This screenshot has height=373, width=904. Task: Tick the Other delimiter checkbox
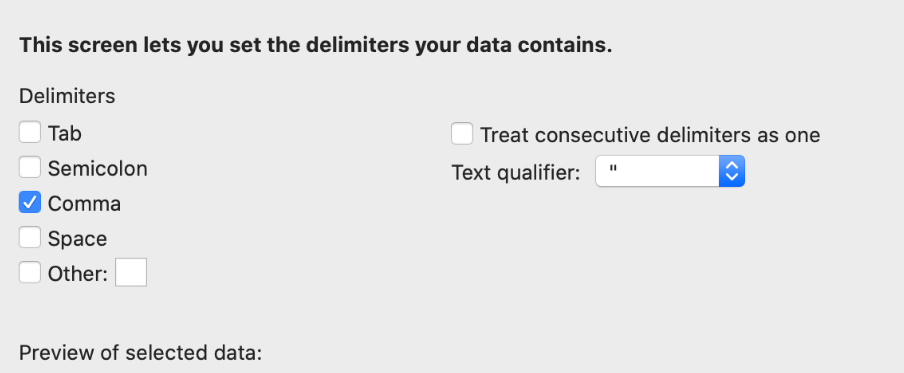[x=30, y=272]
